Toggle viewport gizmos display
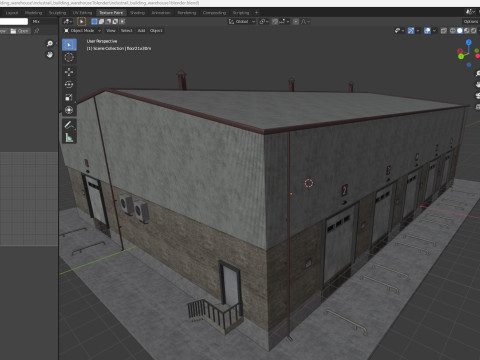 pos(411,31)
